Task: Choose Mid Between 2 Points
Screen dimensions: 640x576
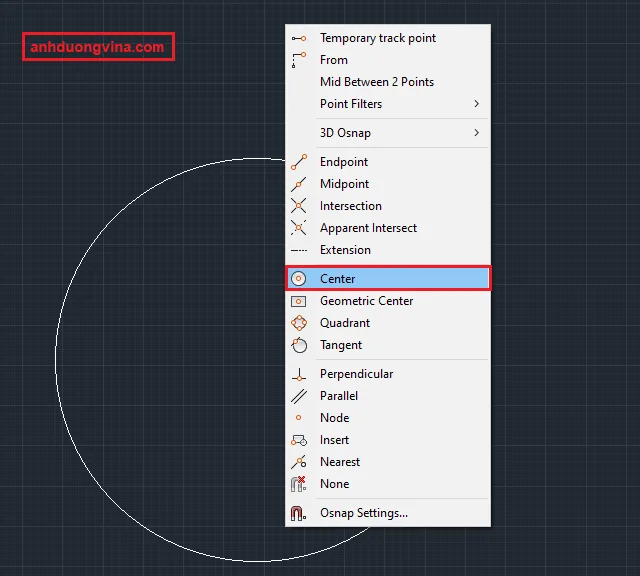Action: 376,82
